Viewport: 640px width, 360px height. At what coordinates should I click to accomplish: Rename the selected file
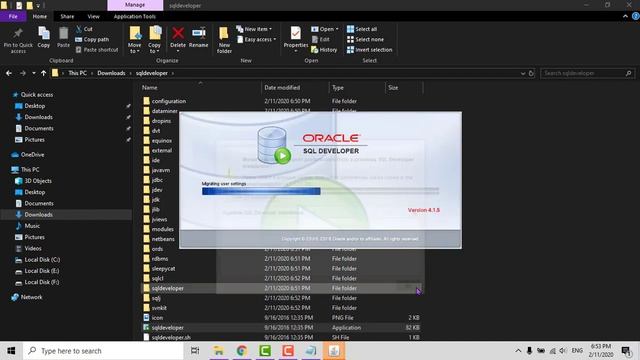click(199, 38)
